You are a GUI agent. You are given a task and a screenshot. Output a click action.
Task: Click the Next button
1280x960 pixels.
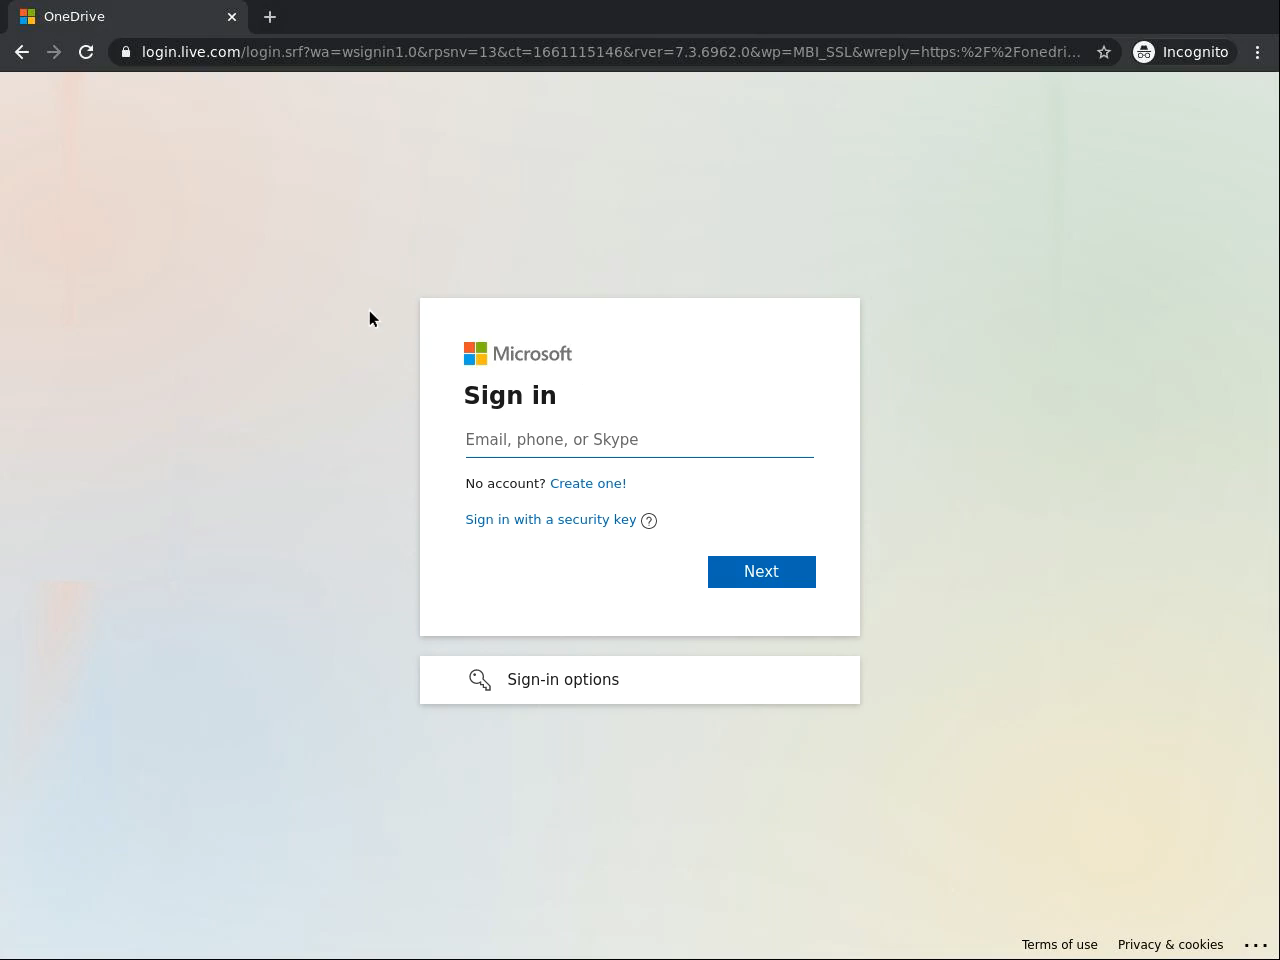[x=762, y=572]
